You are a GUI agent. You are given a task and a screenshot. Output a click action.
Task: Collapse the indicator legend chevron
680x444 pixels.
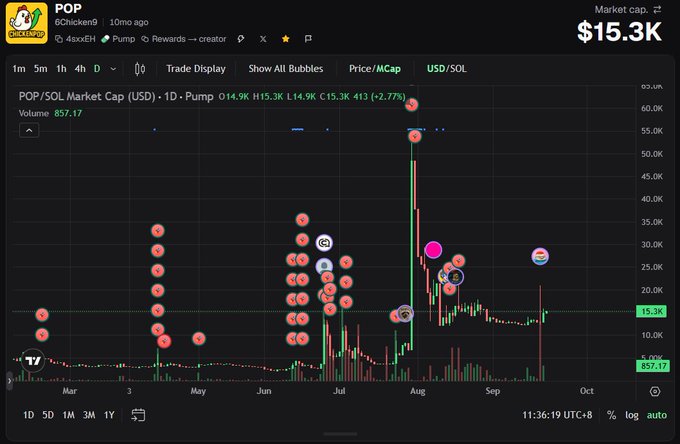coord(29,130)
